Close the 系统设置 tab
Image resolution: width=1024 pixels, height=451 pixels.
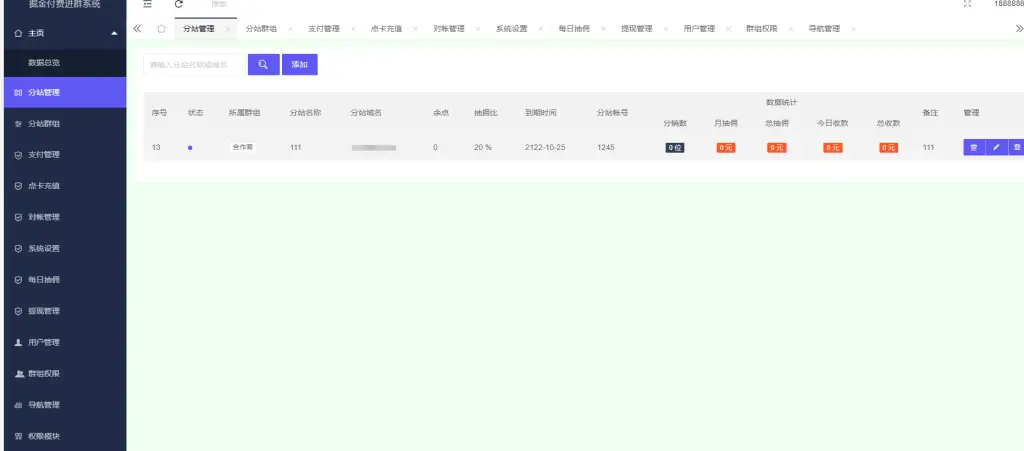click(x=541, y=29)
